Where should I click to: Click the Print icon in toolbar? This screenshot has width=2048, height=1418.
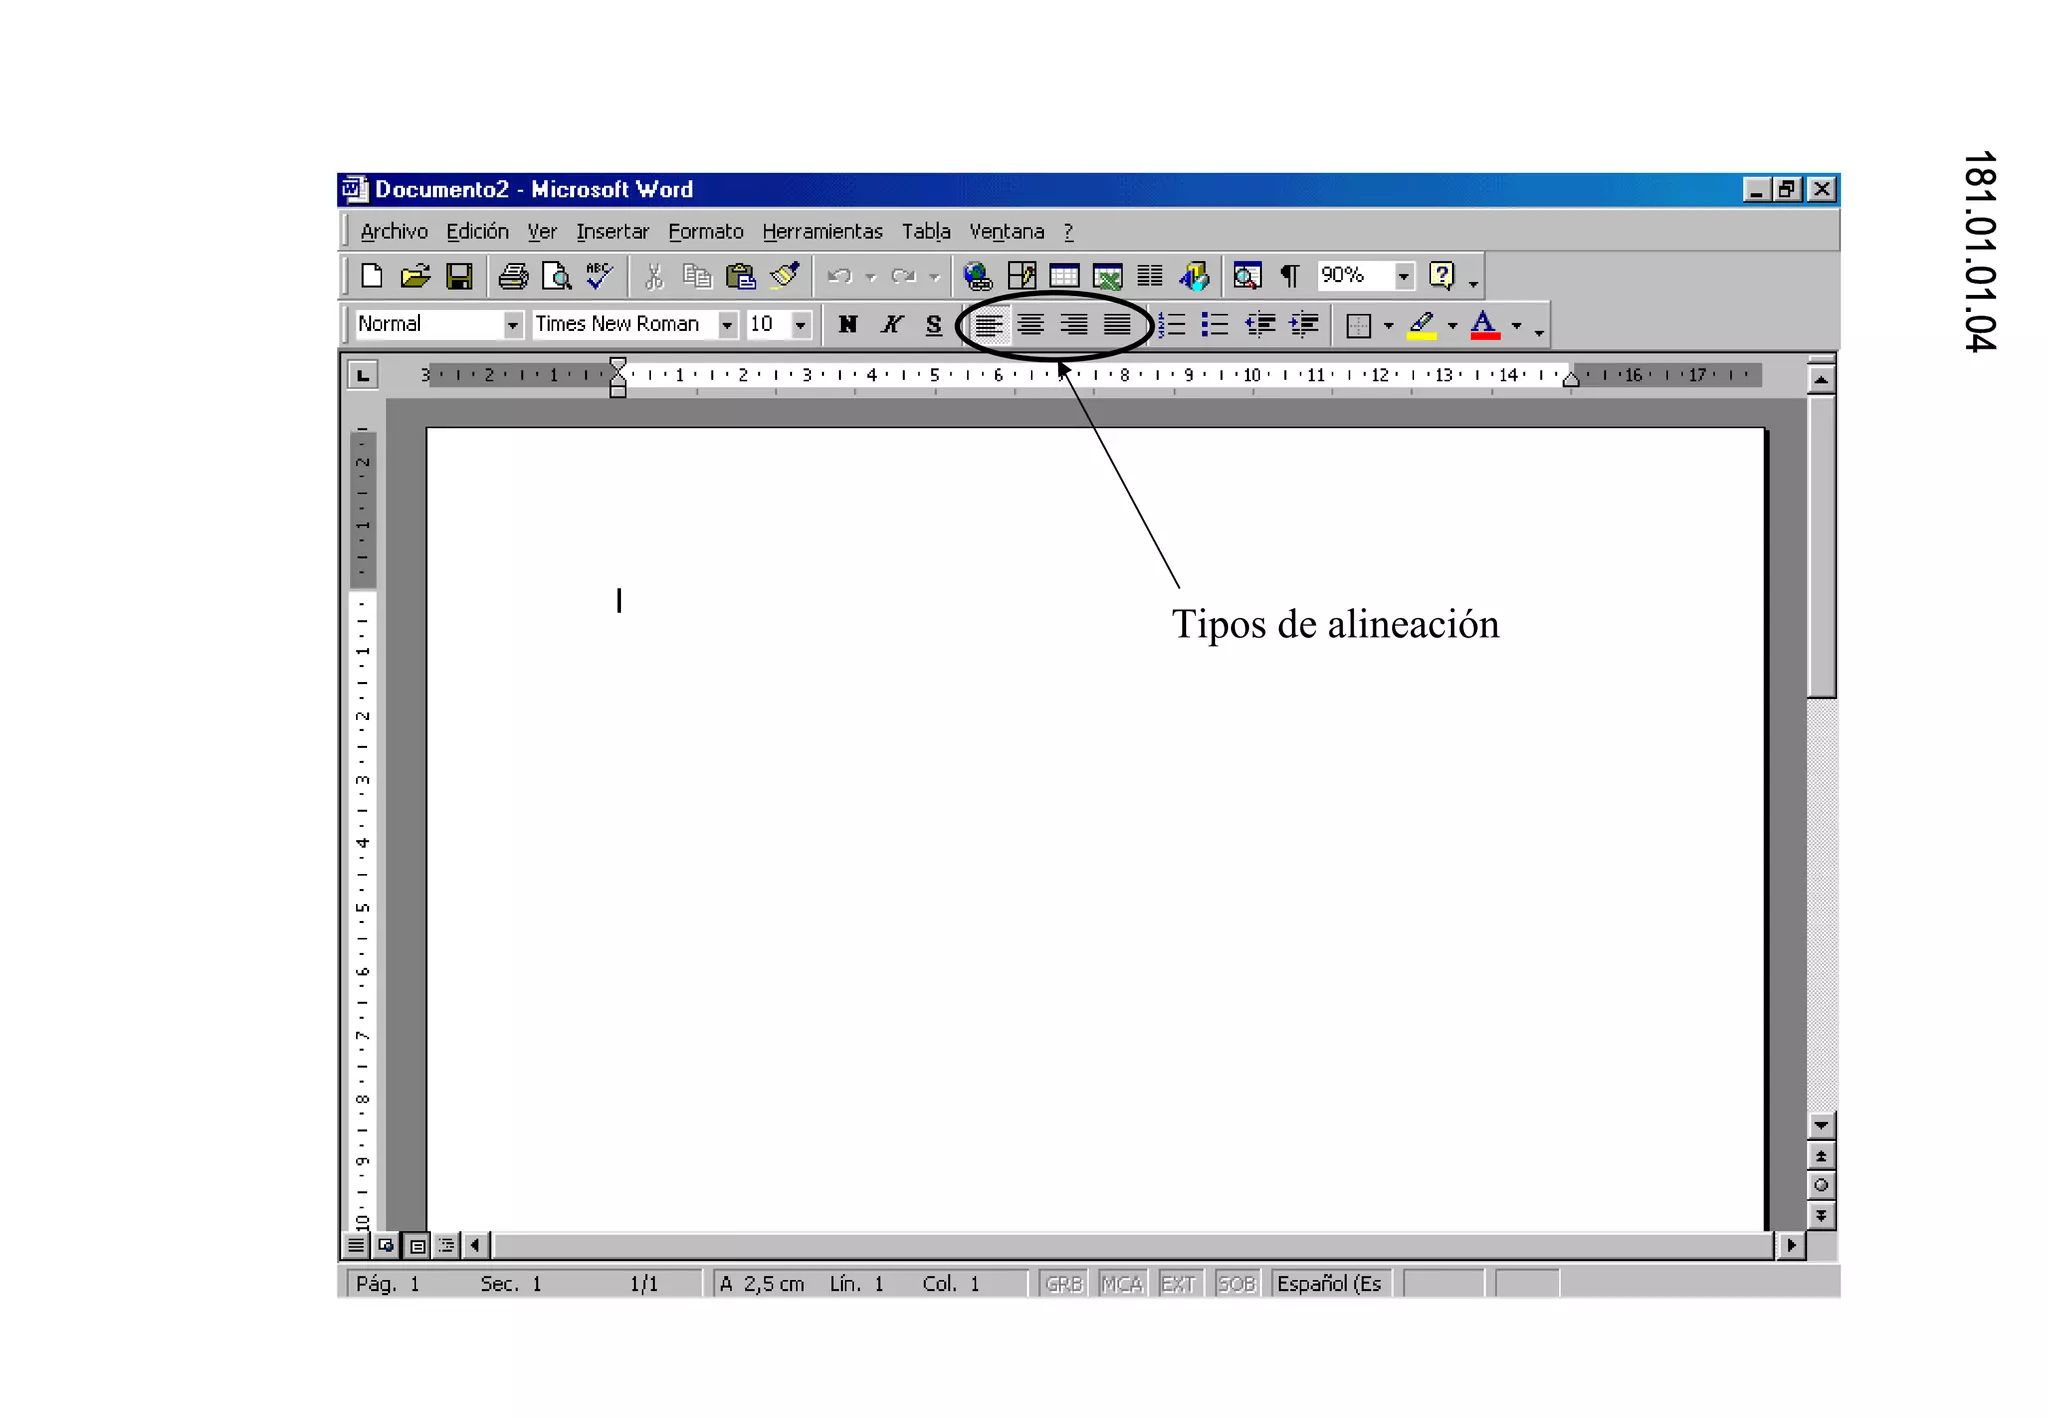click(x=513, y=276)
